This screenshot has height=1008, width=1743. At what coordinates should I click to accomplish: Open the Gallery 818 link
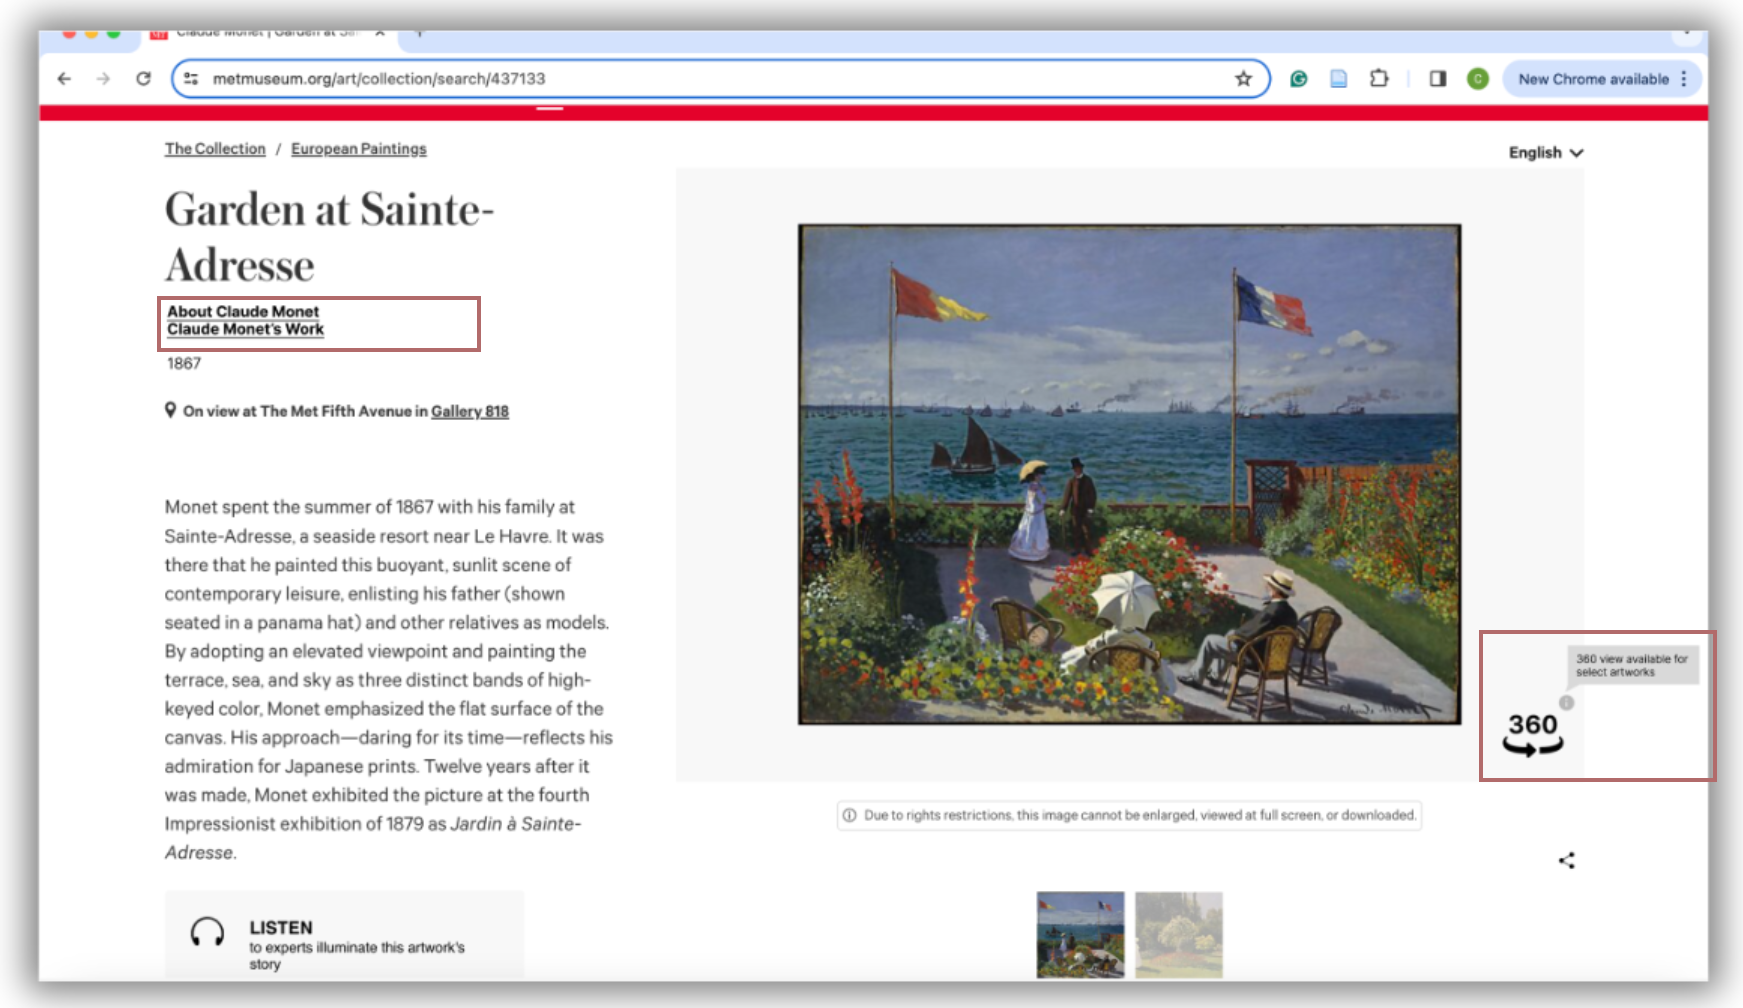tap(470, 411)
